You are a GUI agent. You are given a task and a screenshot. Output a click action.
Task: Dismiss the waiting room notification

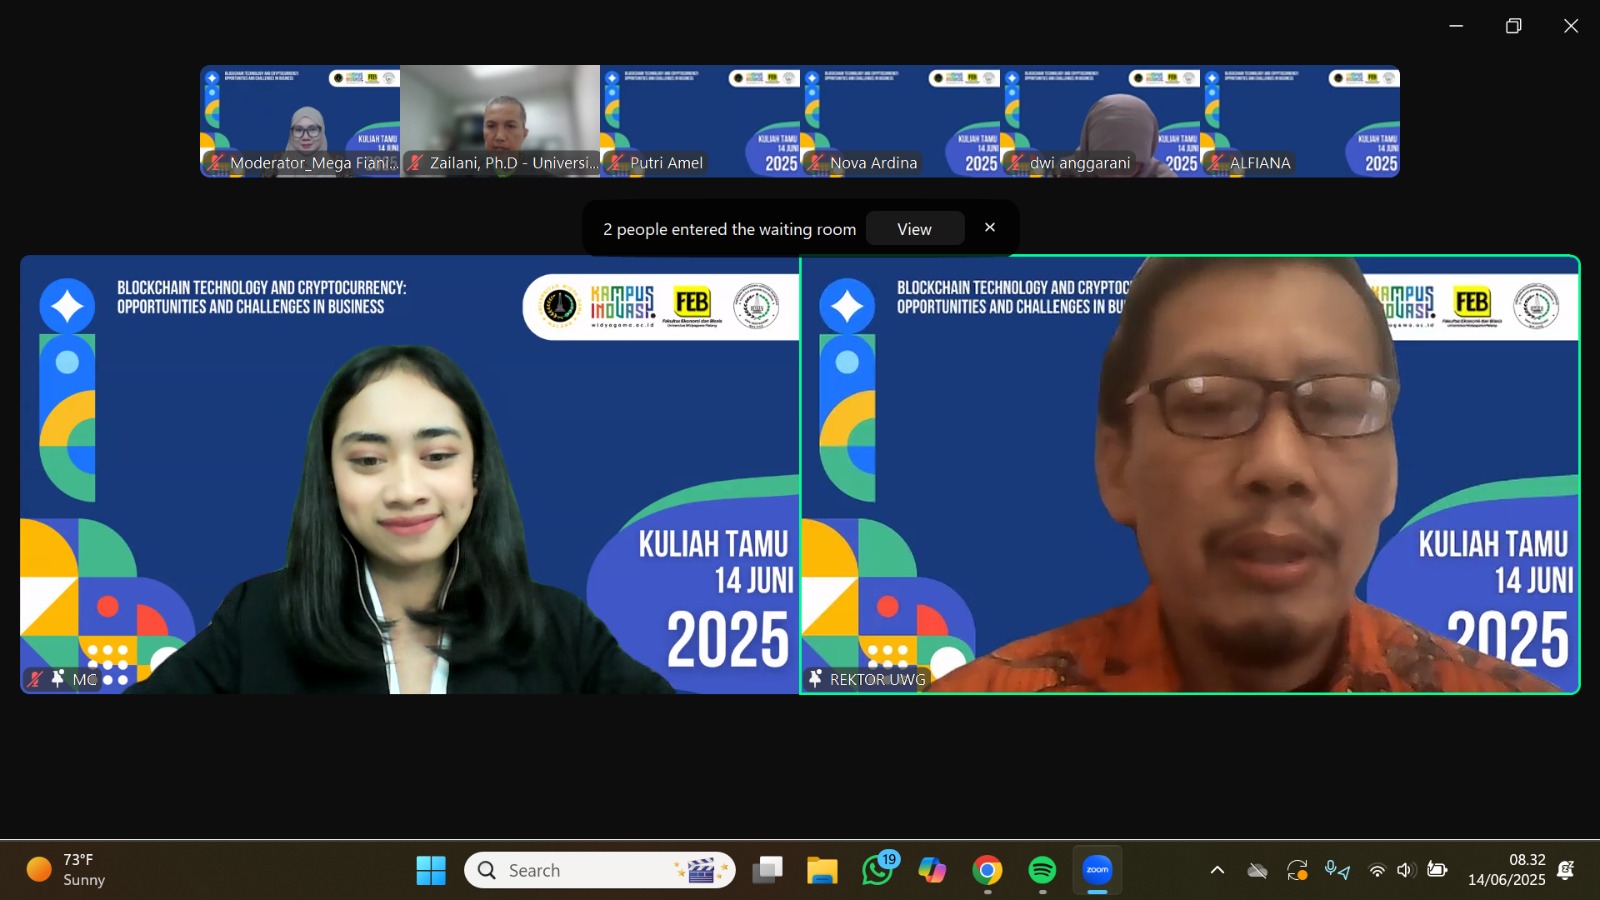click(x=990, y=228)
